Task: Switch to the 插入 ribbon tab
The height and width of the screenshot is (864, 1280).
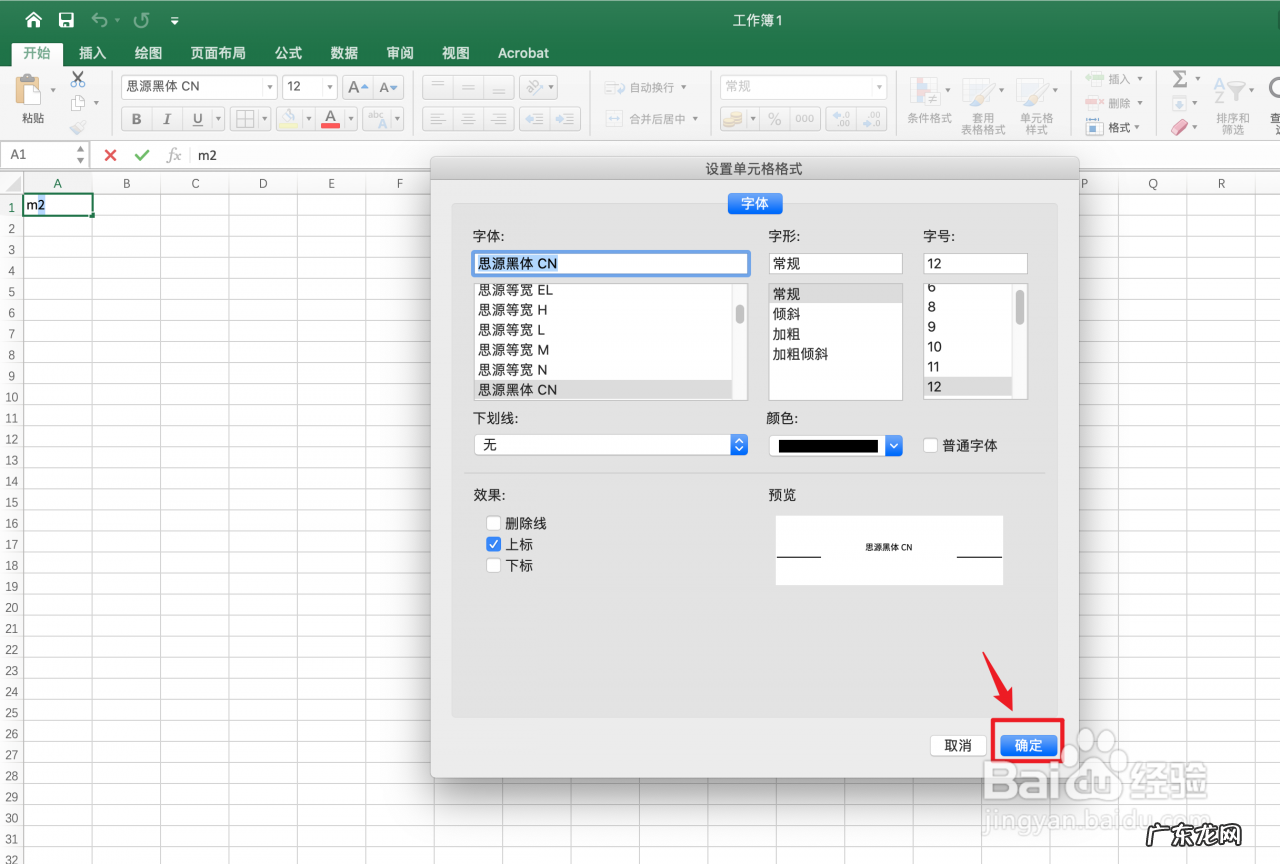Action: click(x=92, y=53)
